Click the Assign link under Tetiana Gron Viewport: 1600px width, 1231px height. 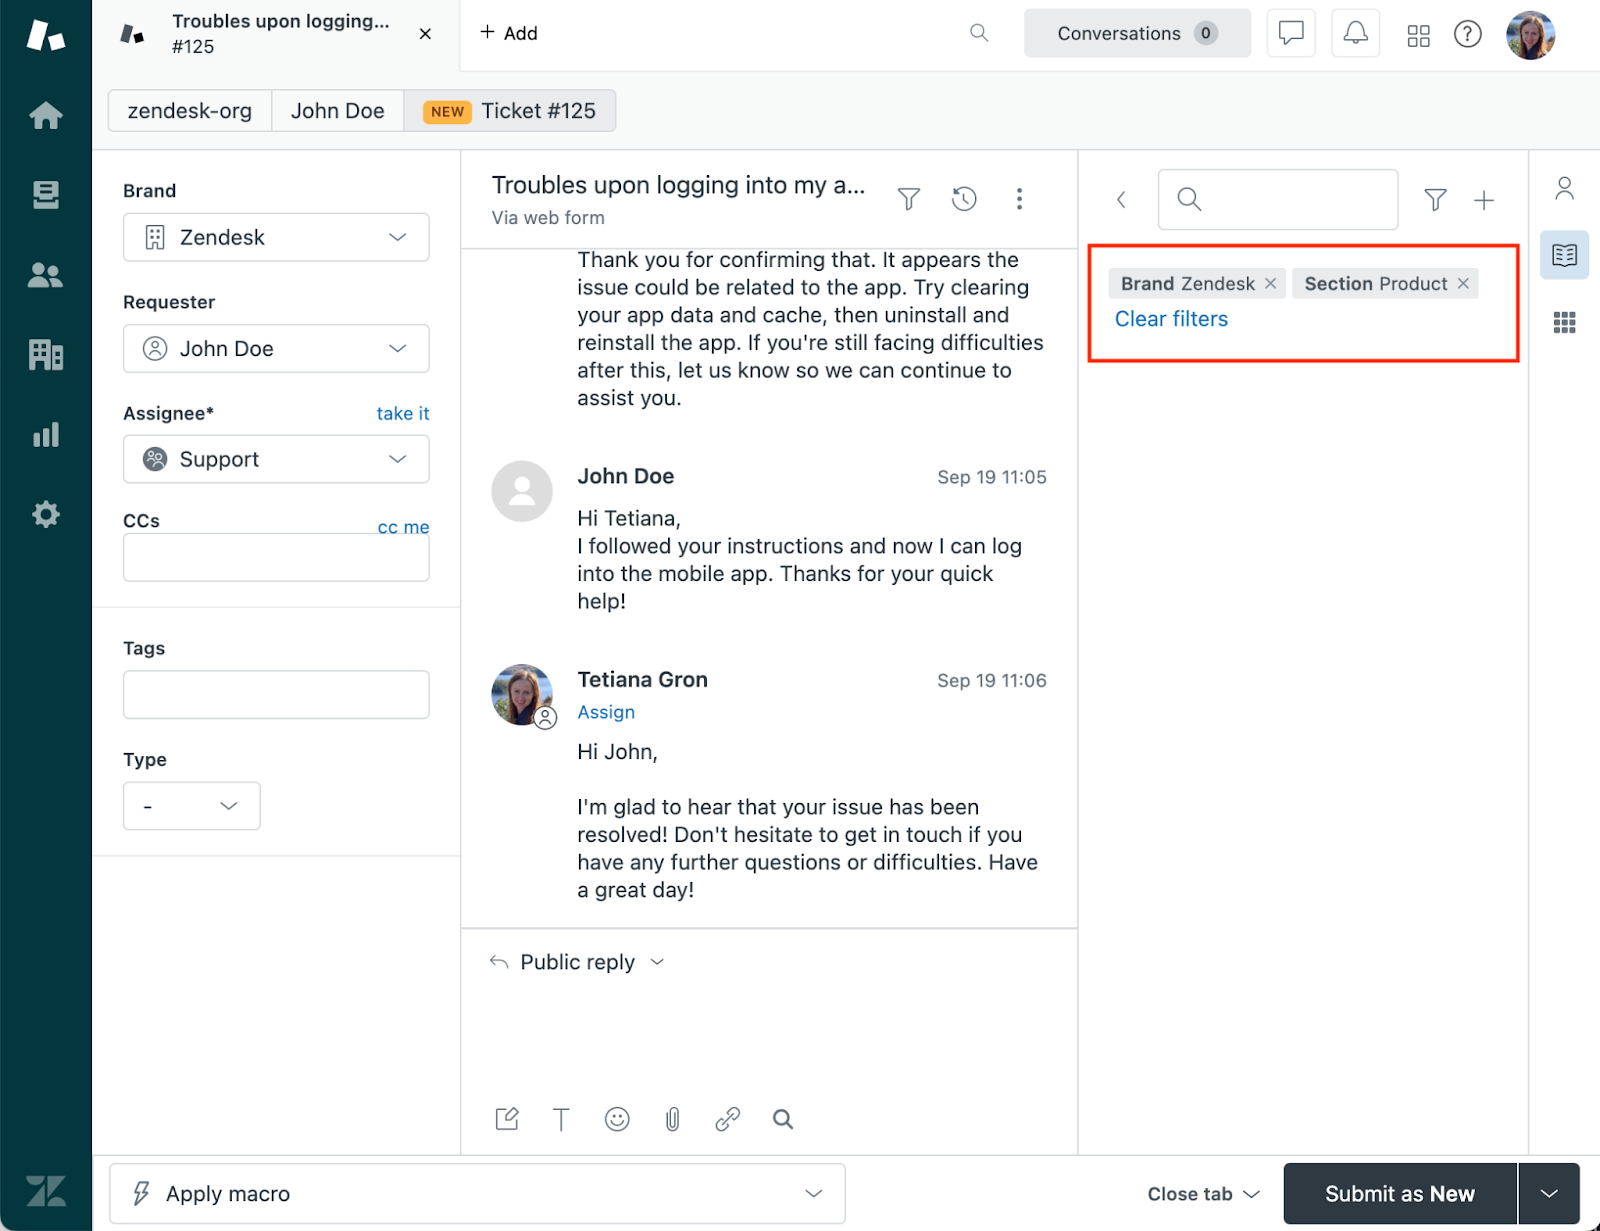point(606,712)
